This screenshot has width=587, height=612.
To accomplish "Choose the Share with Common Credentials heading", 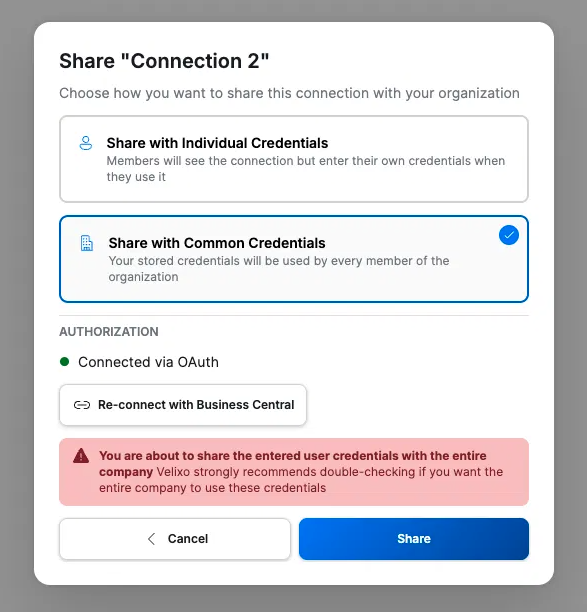I will [217, 243].
